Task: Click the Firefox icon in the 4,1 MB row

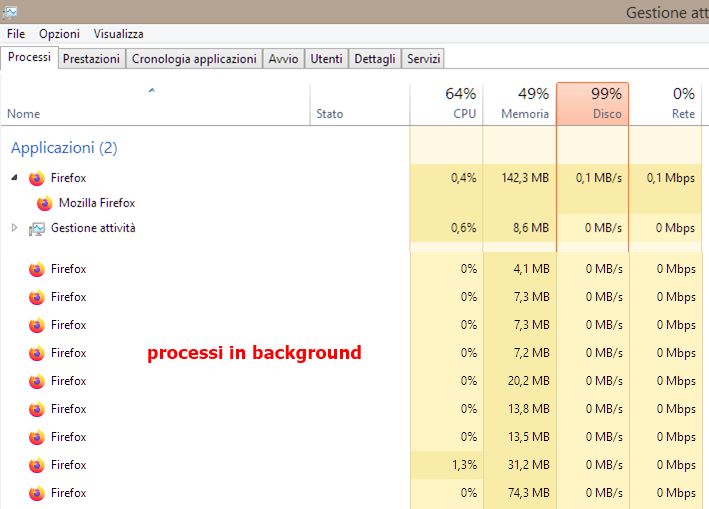Action: pyautogui.click(x=37, y=269)
